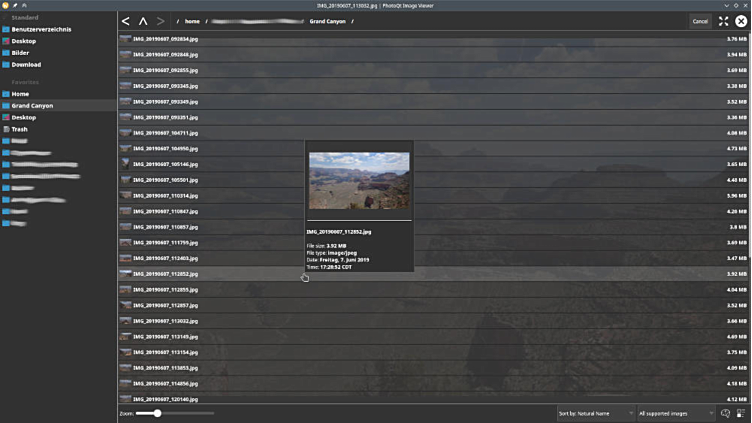This screenshot has height=423, width=752.
Task: Open the Trash folder in sidebar
Action: click(20, 129)
